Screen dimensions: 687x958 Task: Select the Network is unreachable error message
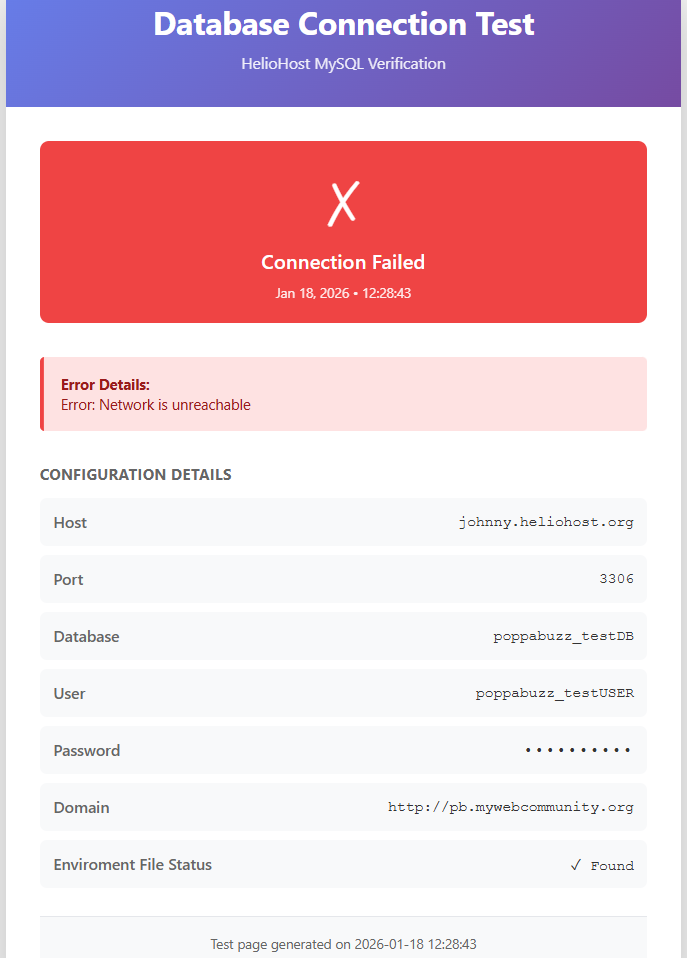156,405
